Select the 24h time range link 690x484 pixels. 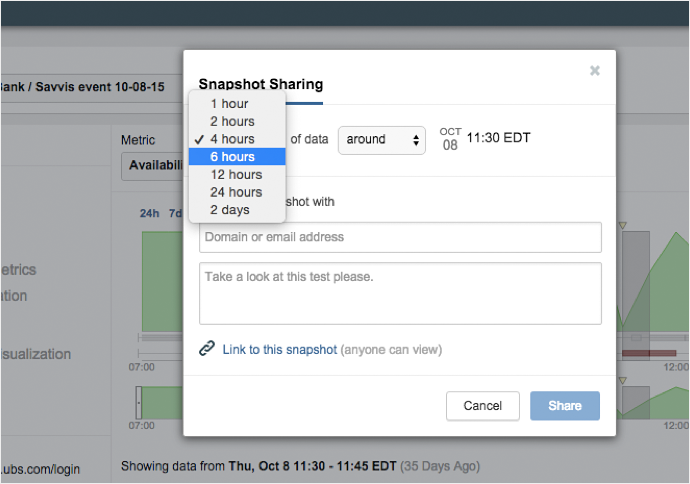[149, 214]
